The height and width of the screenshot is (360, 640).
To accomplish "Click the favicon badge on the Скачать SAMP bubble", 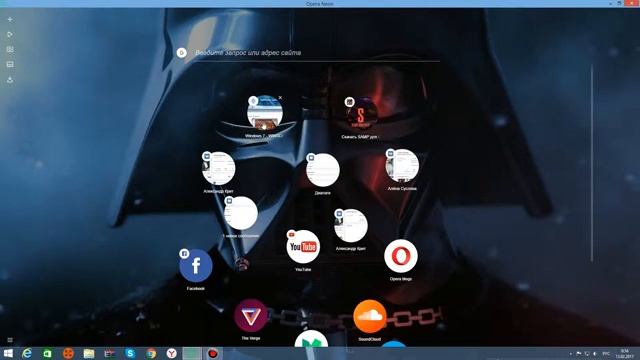I will pyautogui.click(x=349, y=102).
